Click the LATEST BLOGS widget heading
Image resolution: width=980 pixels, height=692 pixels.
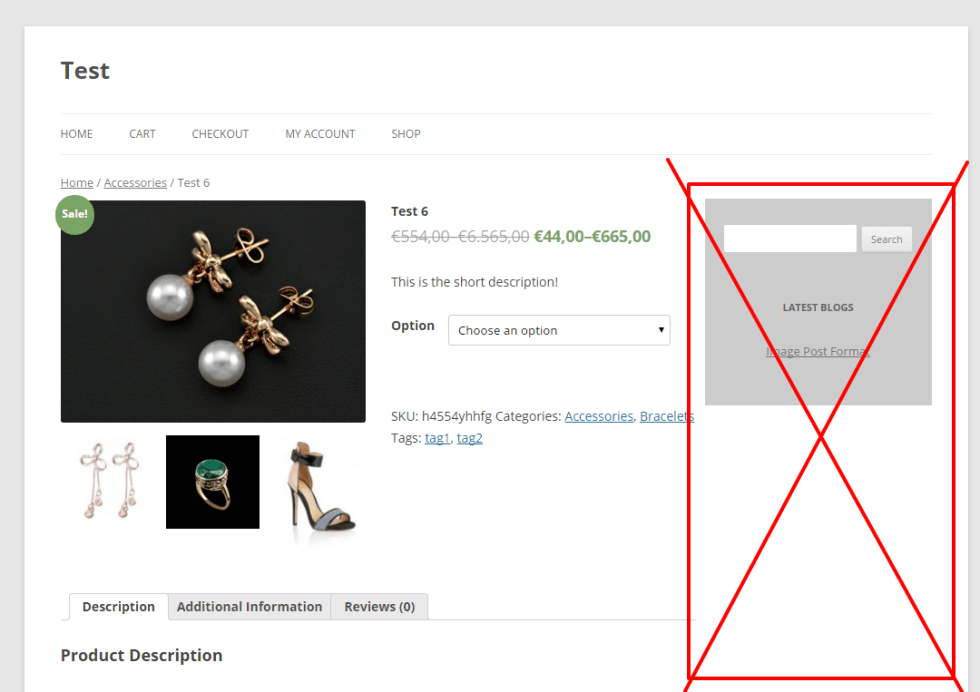[818, 308]
